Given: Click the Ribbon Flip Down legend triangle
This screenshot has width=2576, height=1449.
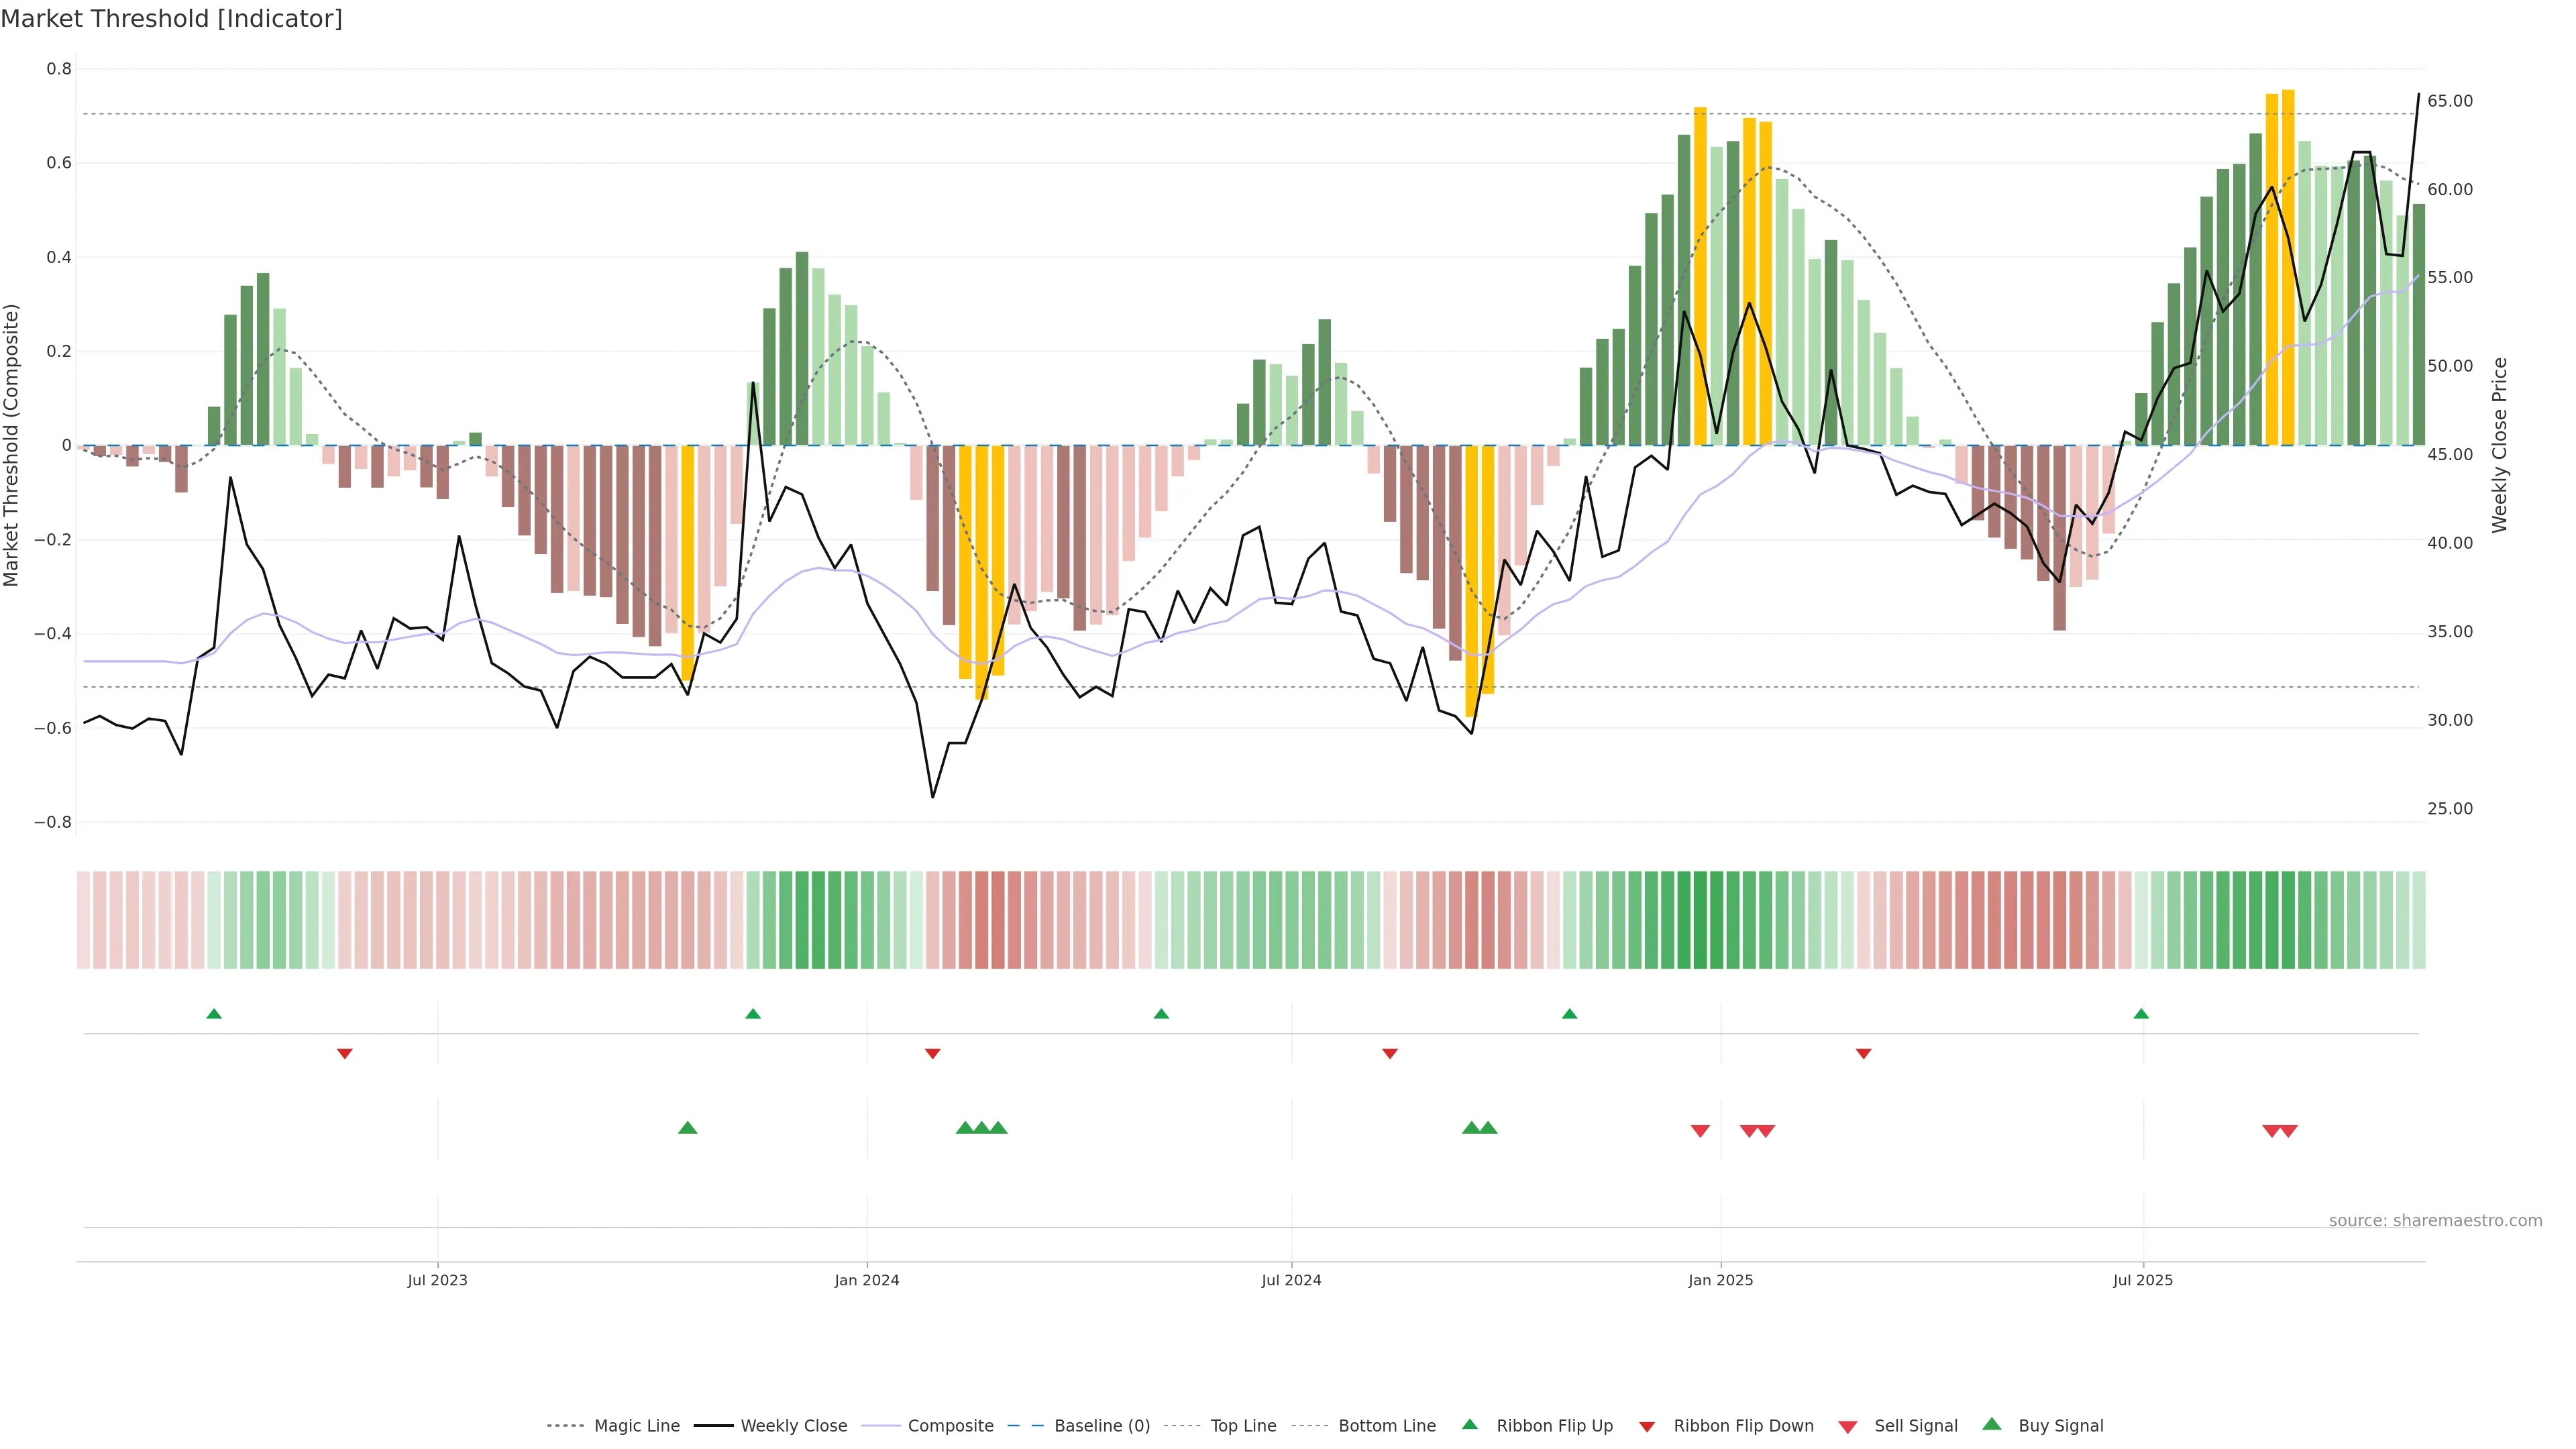Looking at the screenshot, I should click(x=1647, y=1426).
